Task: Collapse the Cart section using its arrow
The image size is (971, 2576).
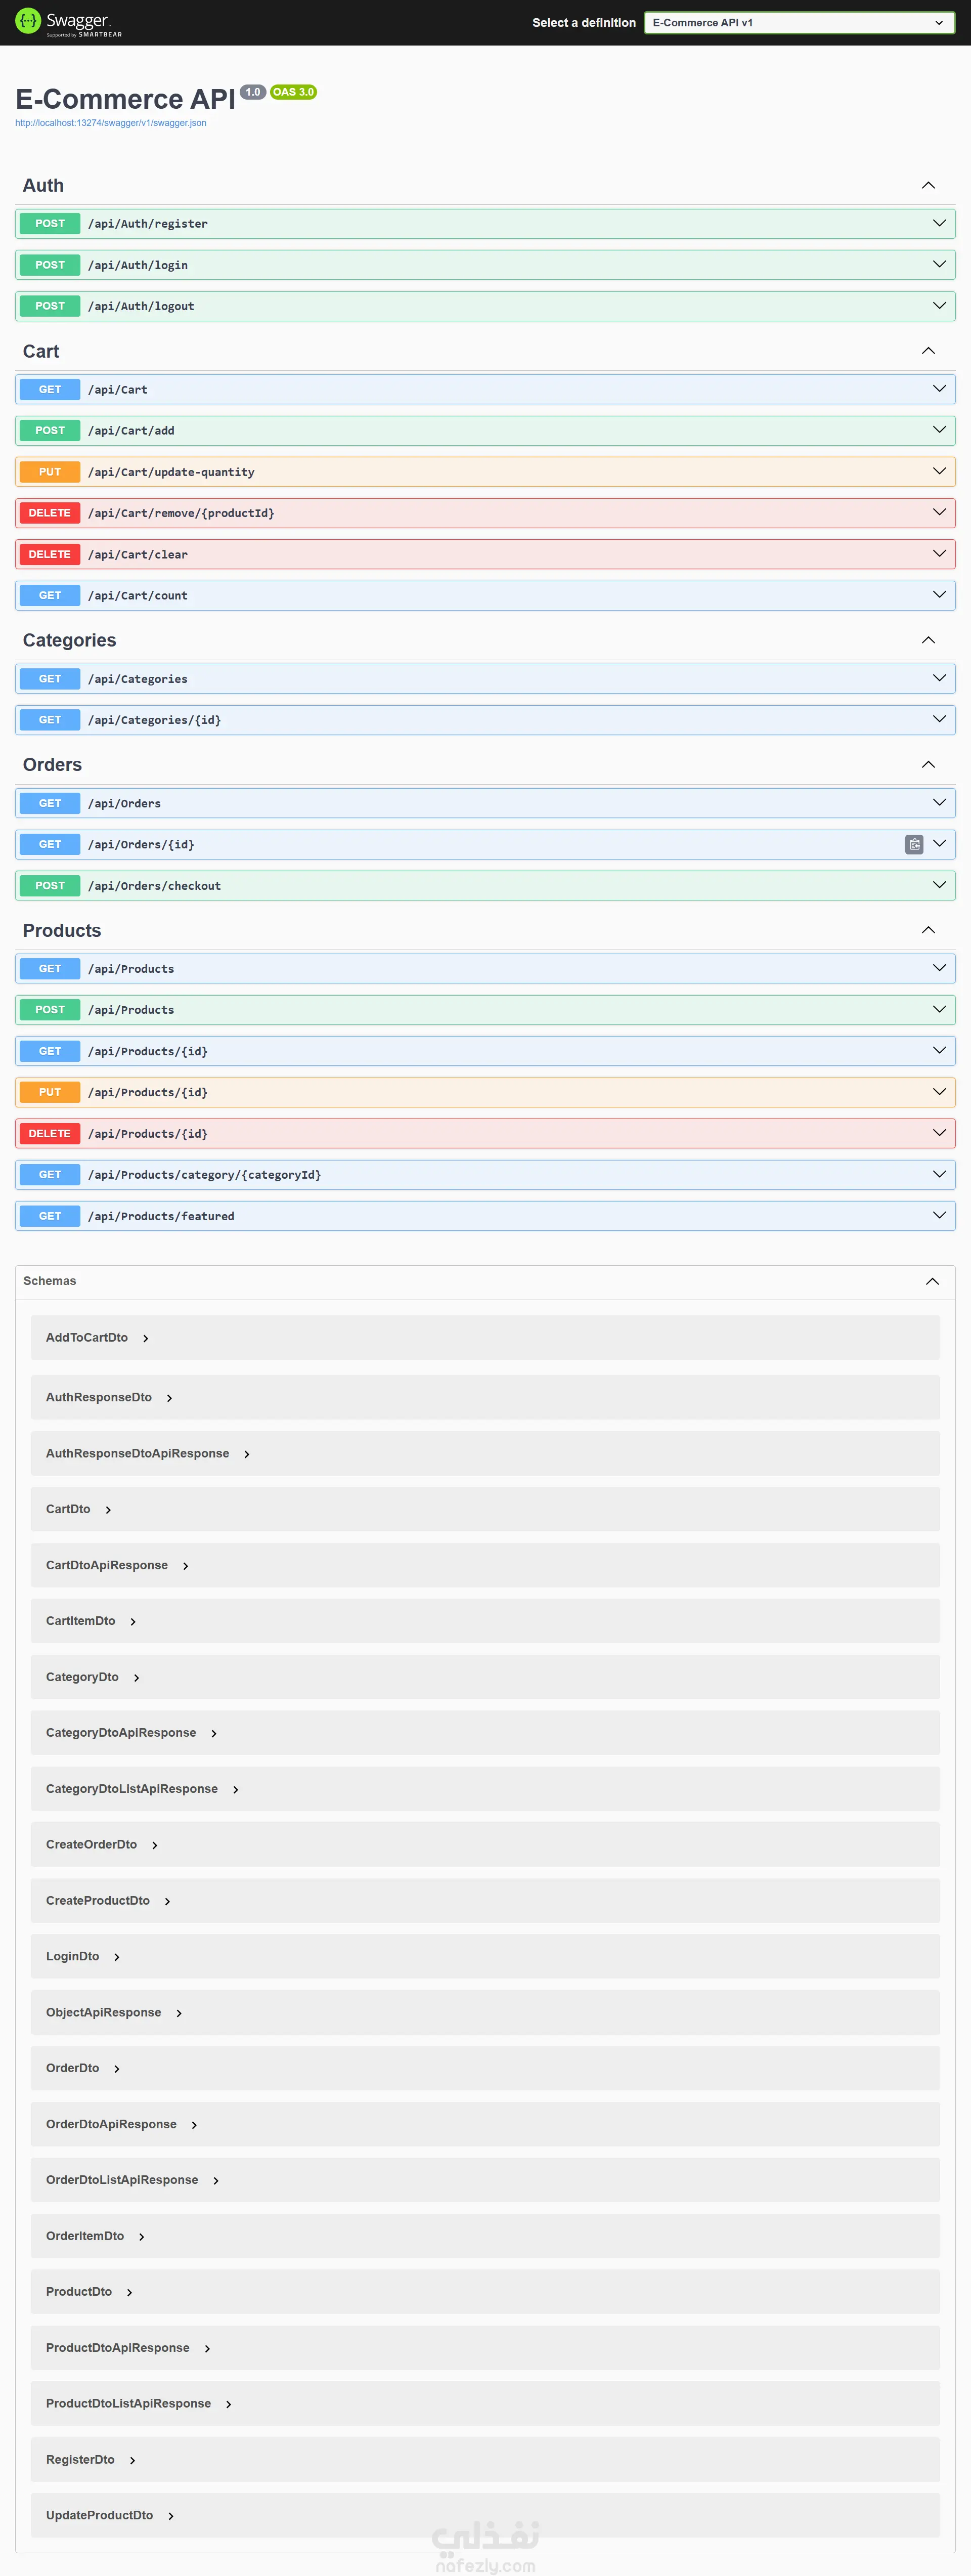Action: tap(928, 351)
